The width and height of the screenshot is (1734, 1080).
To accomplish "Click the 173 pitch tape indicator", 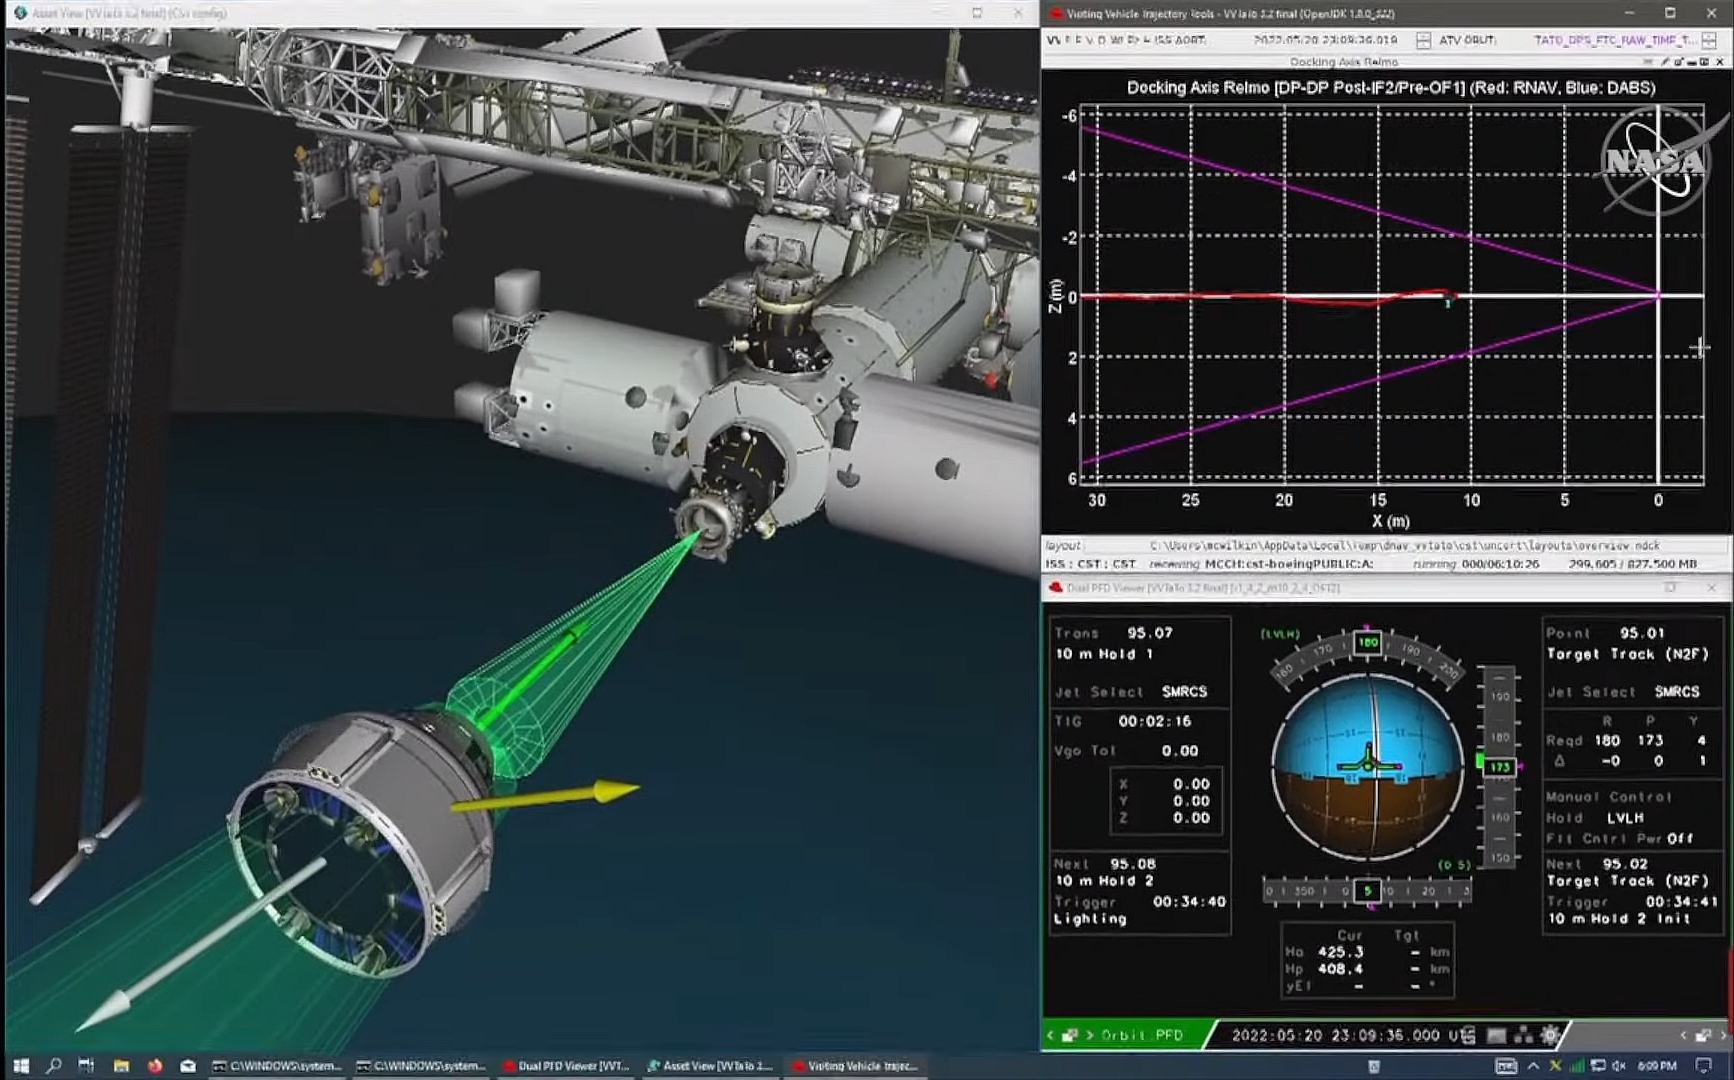I will (x=1498, y=767).
